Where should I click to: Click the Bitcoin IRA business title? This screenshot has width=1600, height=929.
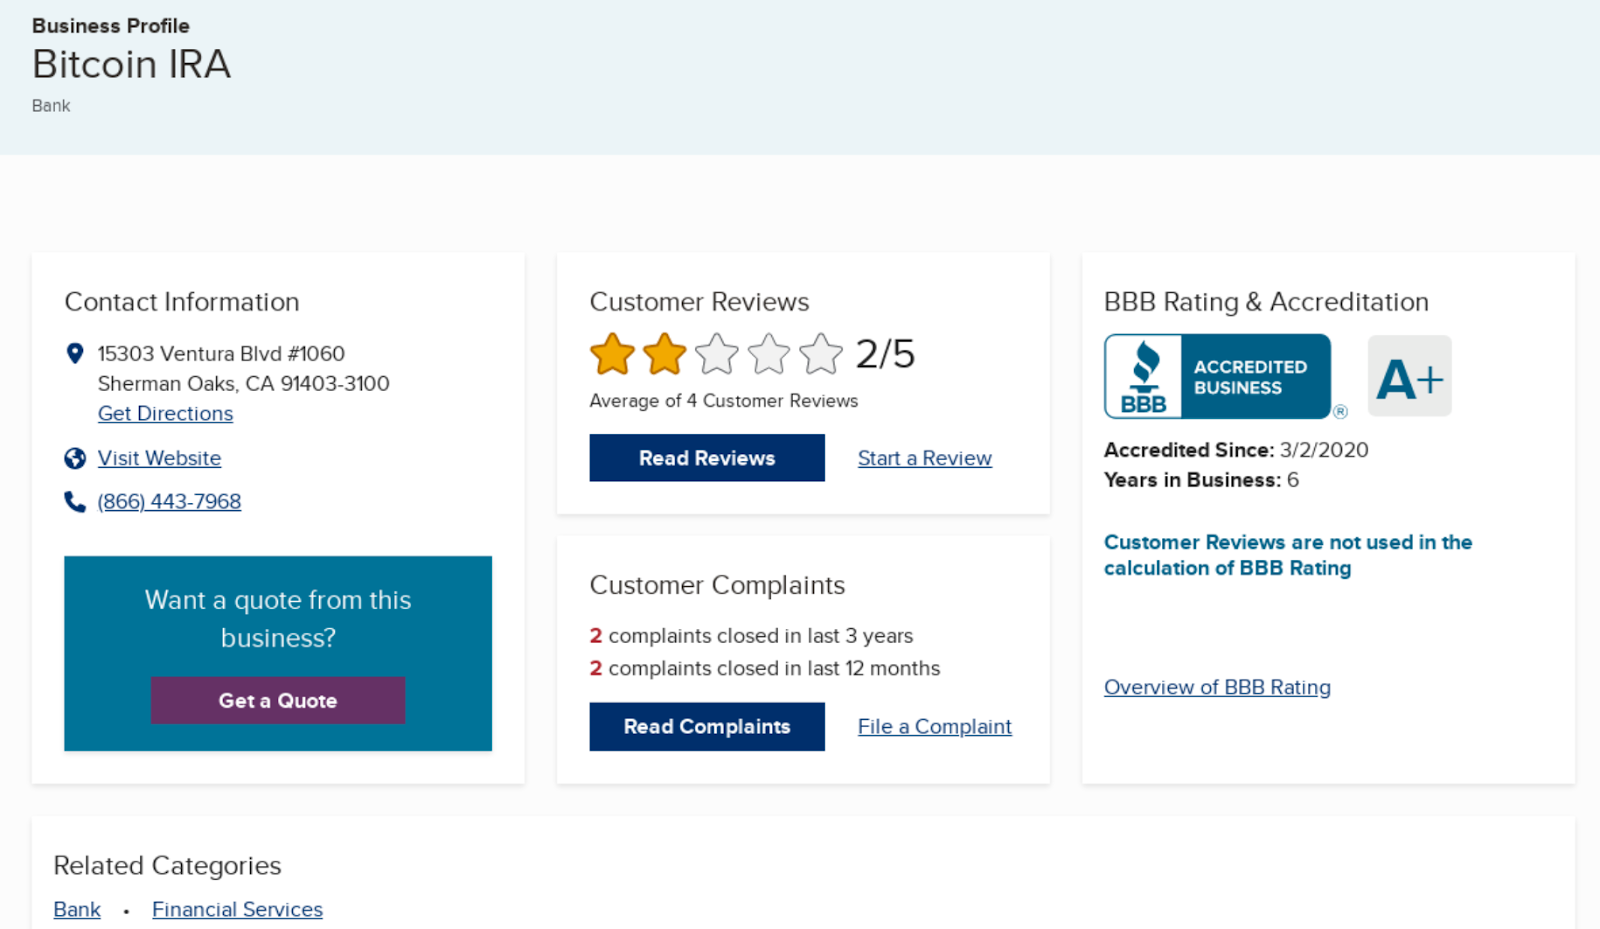click(131, 64)
